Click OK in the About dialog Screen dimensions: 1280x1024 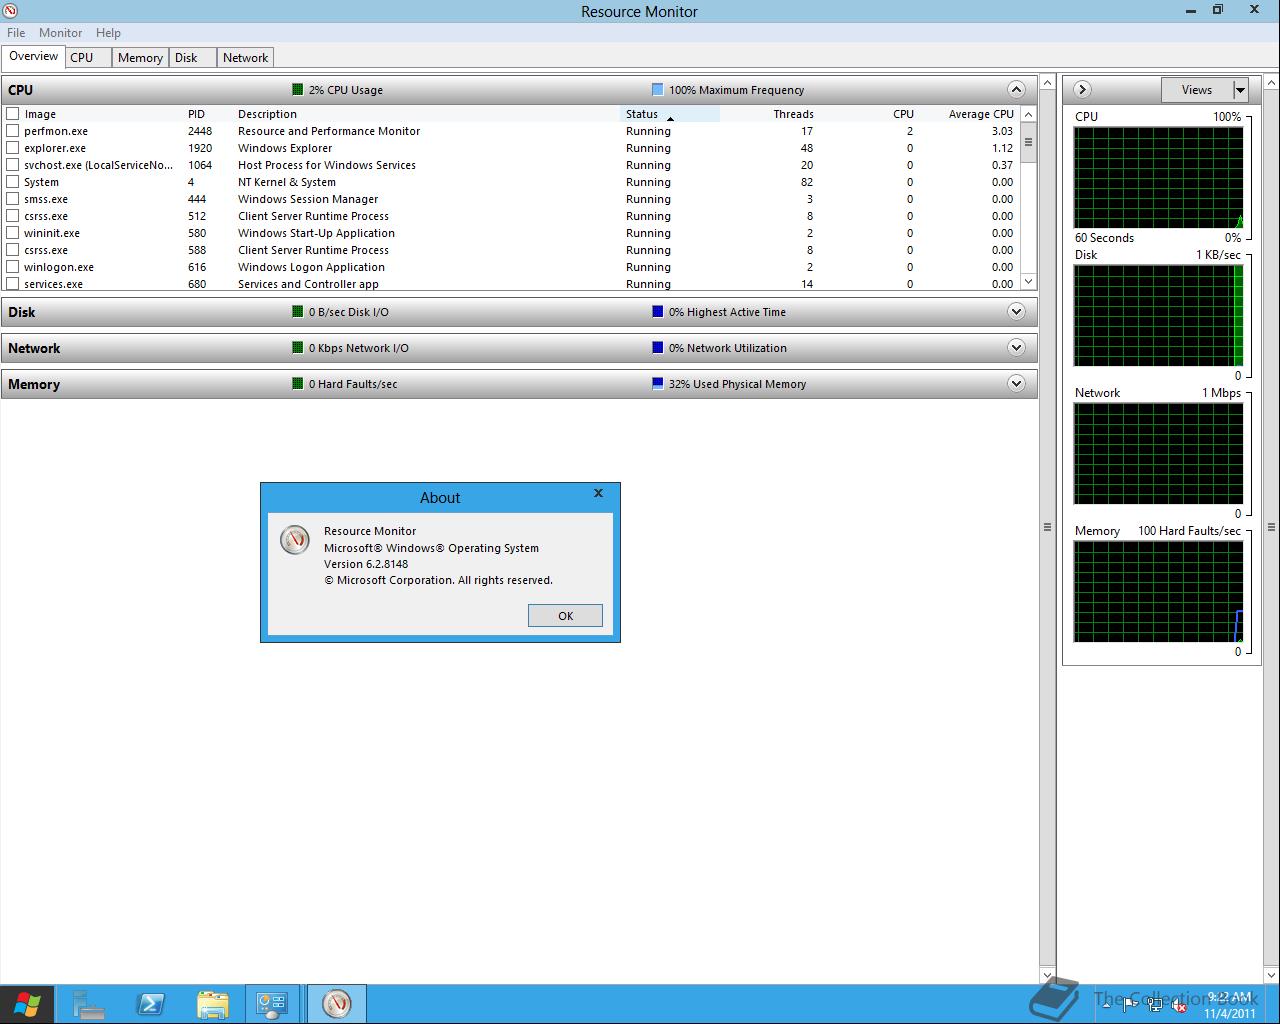point(565,616)
